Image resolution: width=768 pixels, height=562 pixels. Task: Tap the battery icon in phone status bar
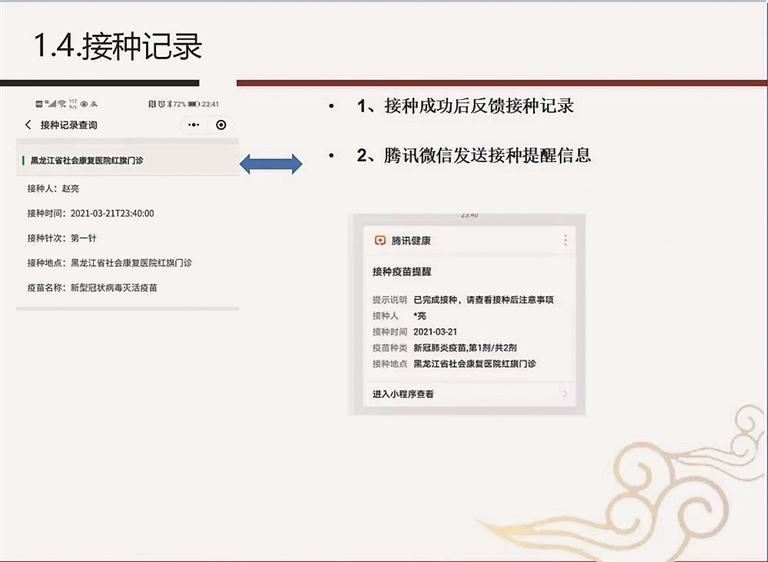pos(190,104)
